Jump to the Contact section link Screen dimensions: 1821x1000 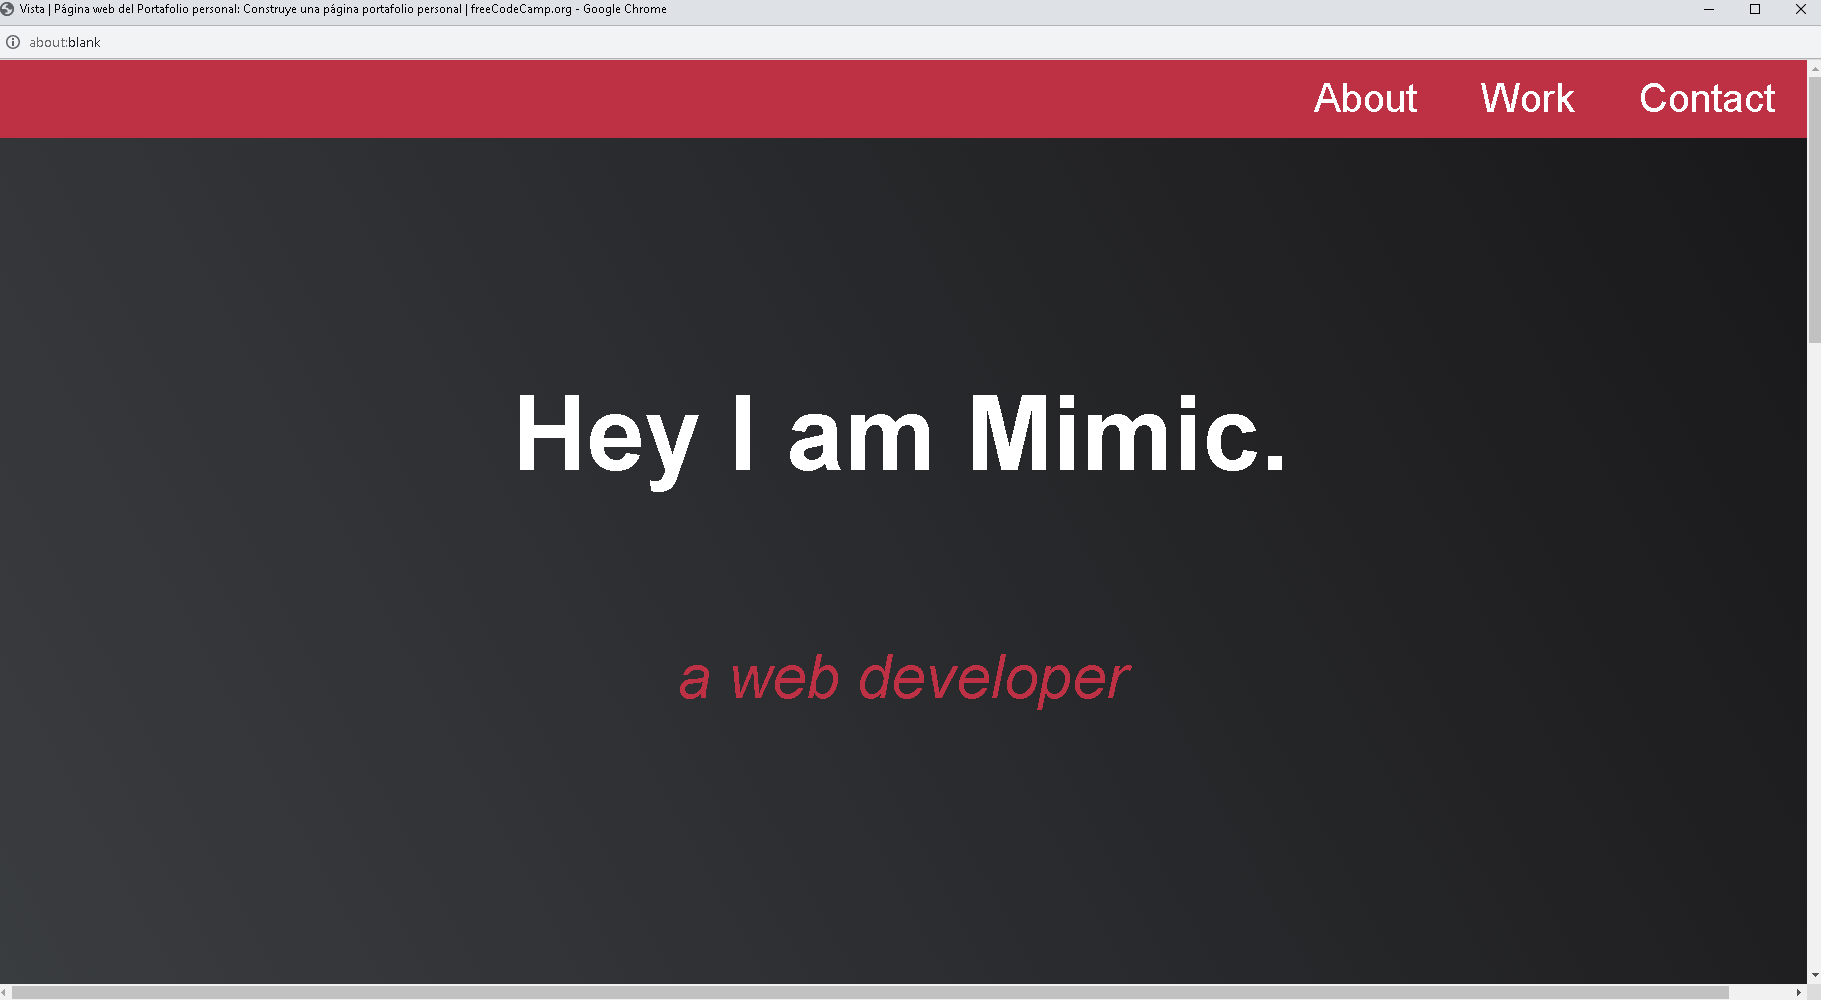pyautogui.click(x=1706, y=99)
